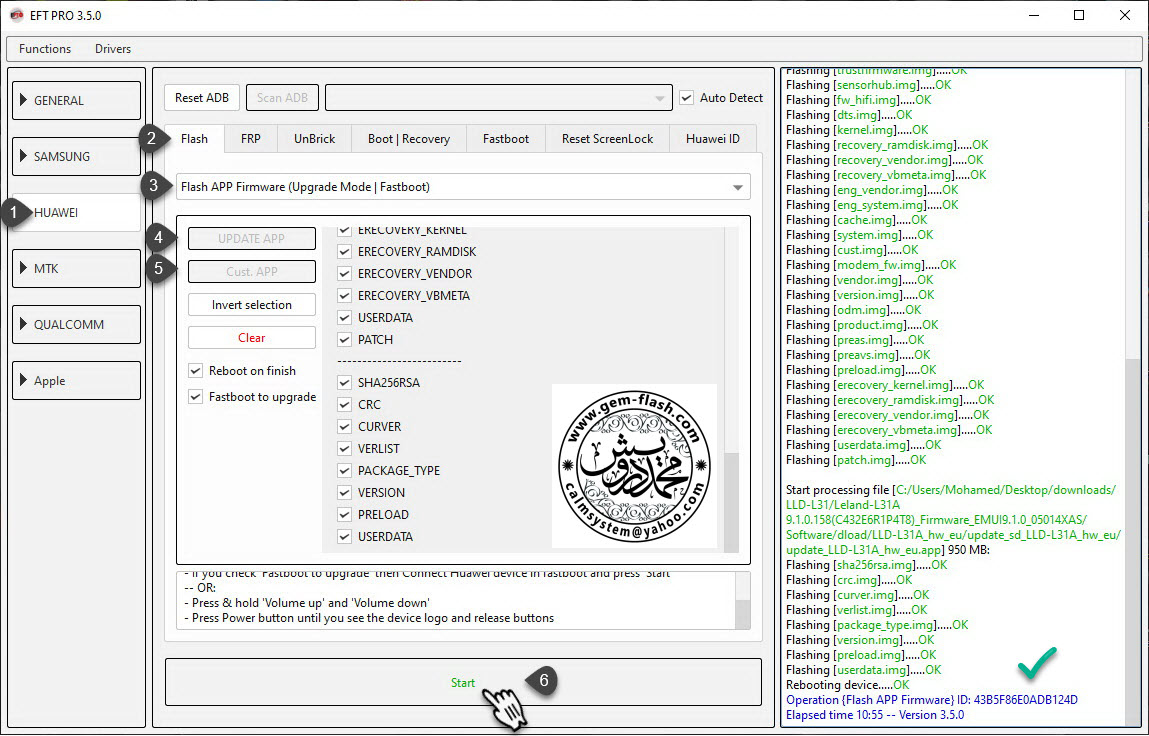The image size is (1149, 736).
Task: Open the Fastboot tab
Action: (506, 139)
